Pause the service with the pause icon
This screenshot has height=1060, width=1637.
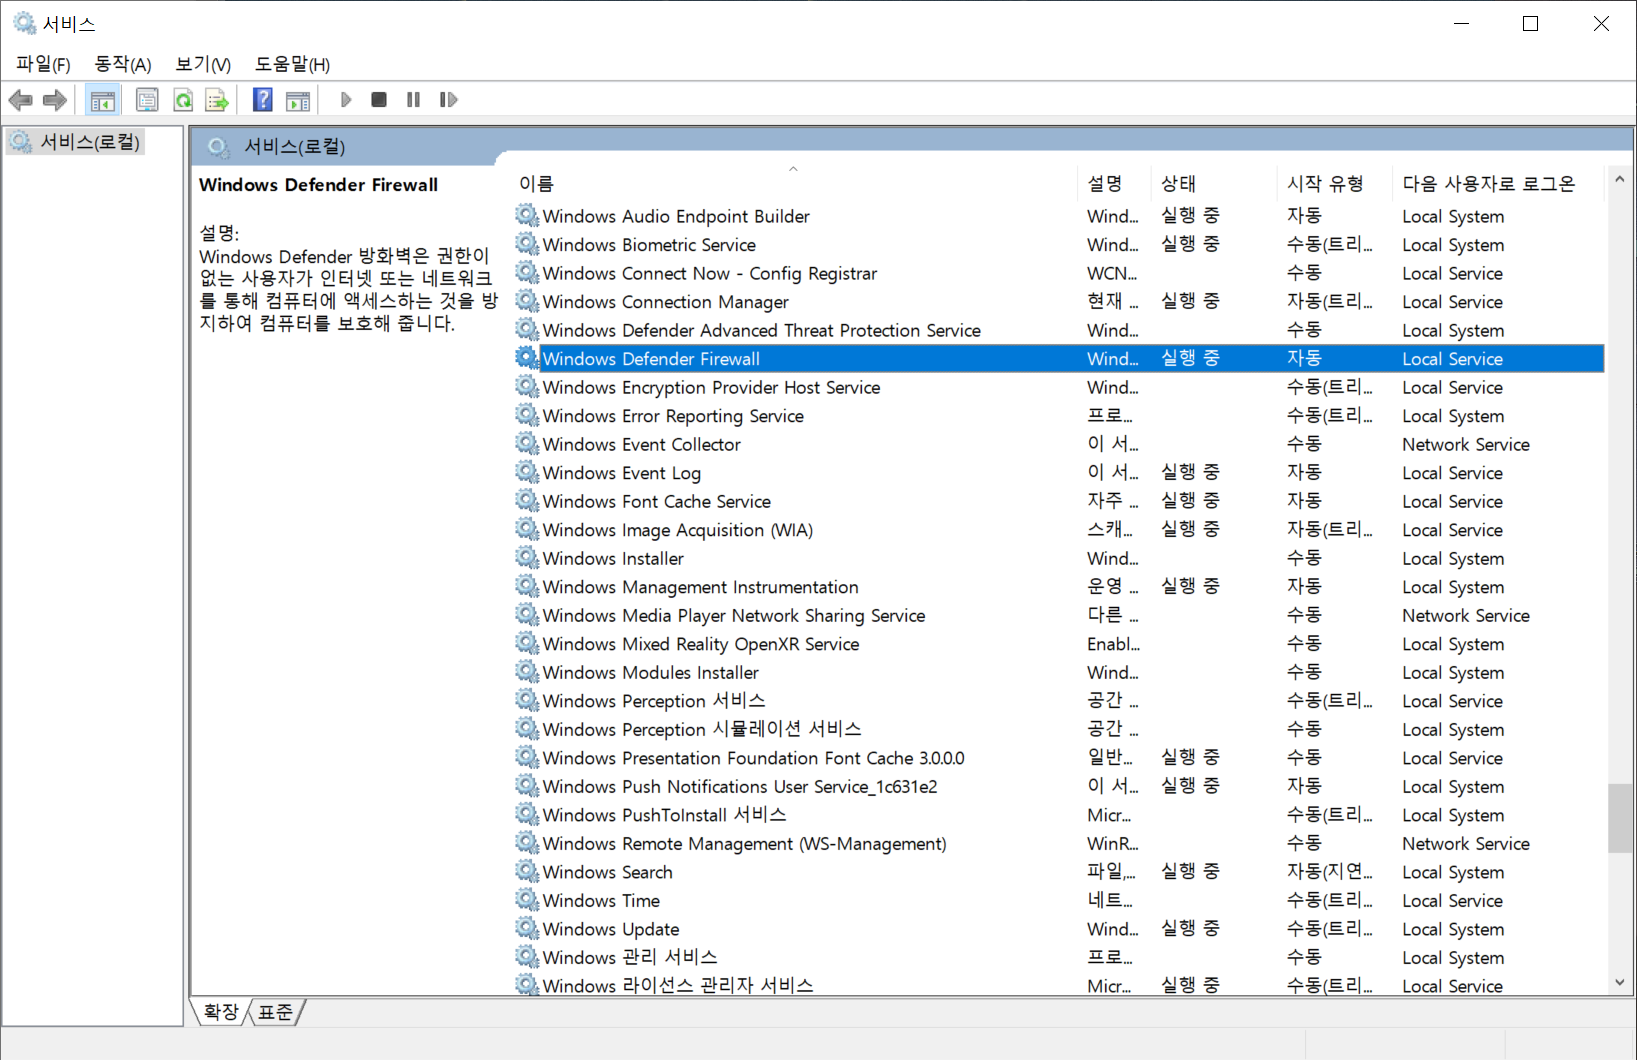pos(413,100)
